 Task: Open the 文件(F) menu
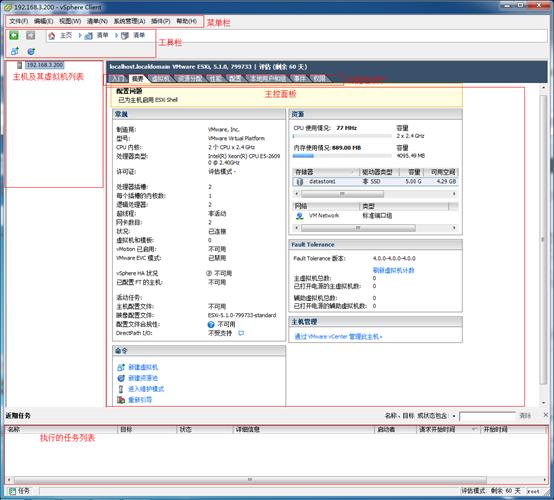tap(18, 21)
